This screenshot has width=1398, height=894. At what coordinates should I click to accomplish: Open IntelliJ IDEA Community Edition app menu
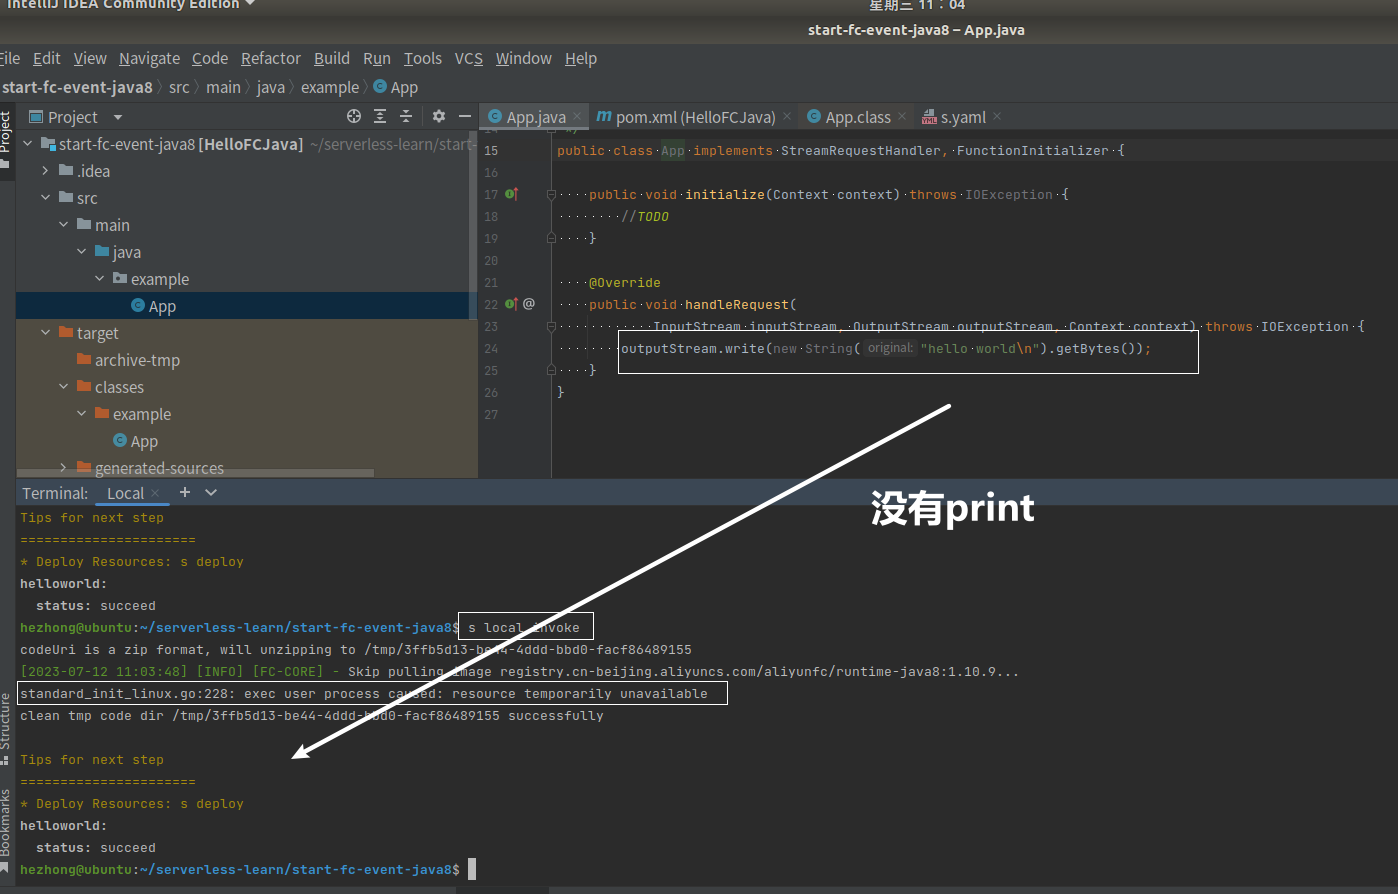pyautogui.click(x=131, y=5)
